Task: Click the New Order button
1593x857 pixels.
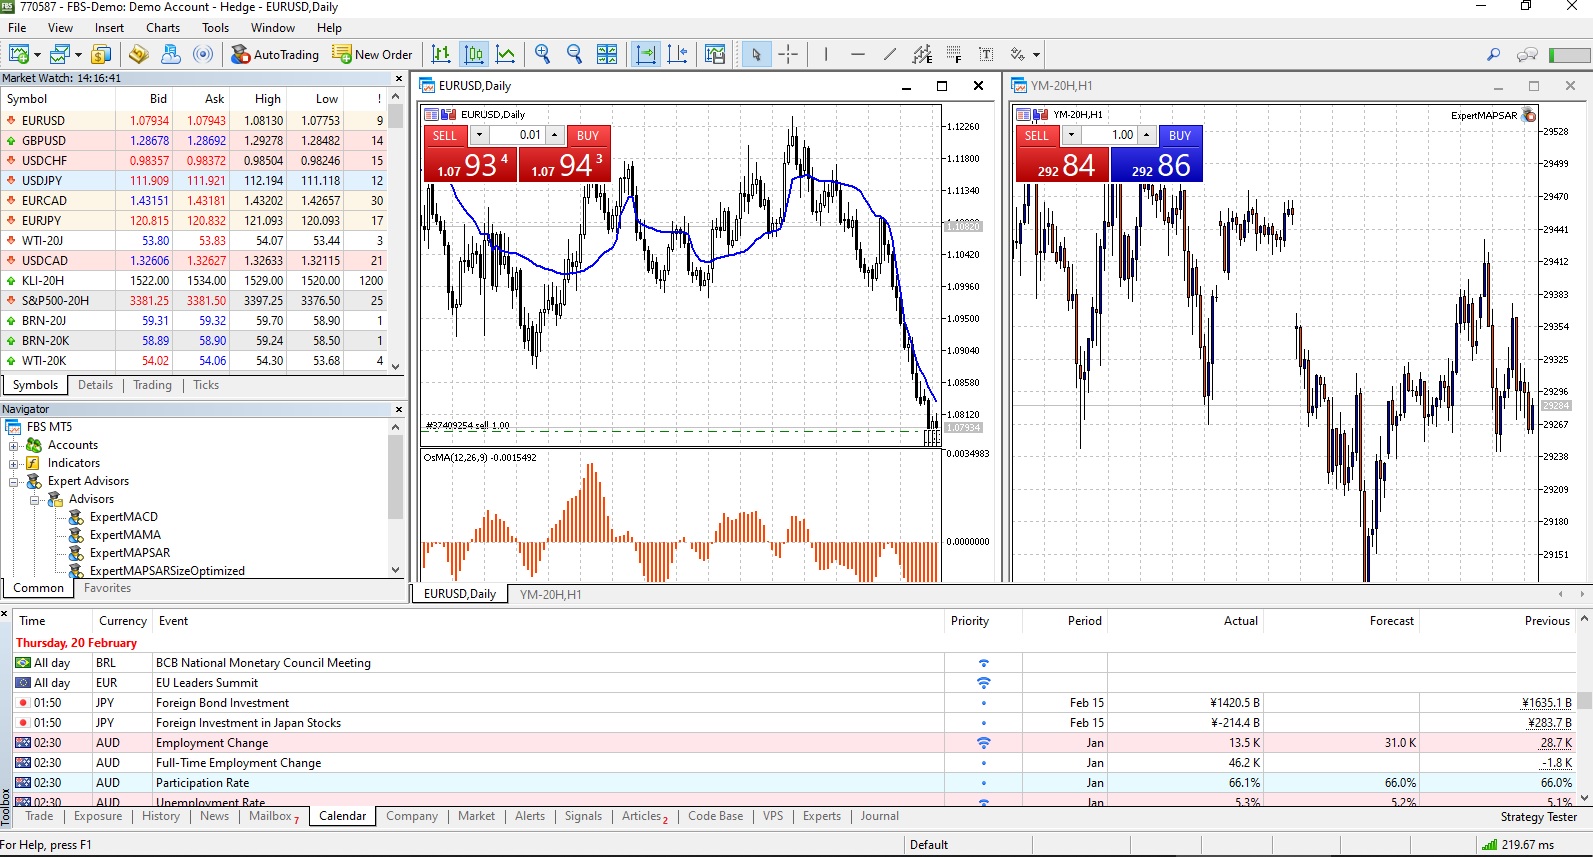Action: coord(372,54)
